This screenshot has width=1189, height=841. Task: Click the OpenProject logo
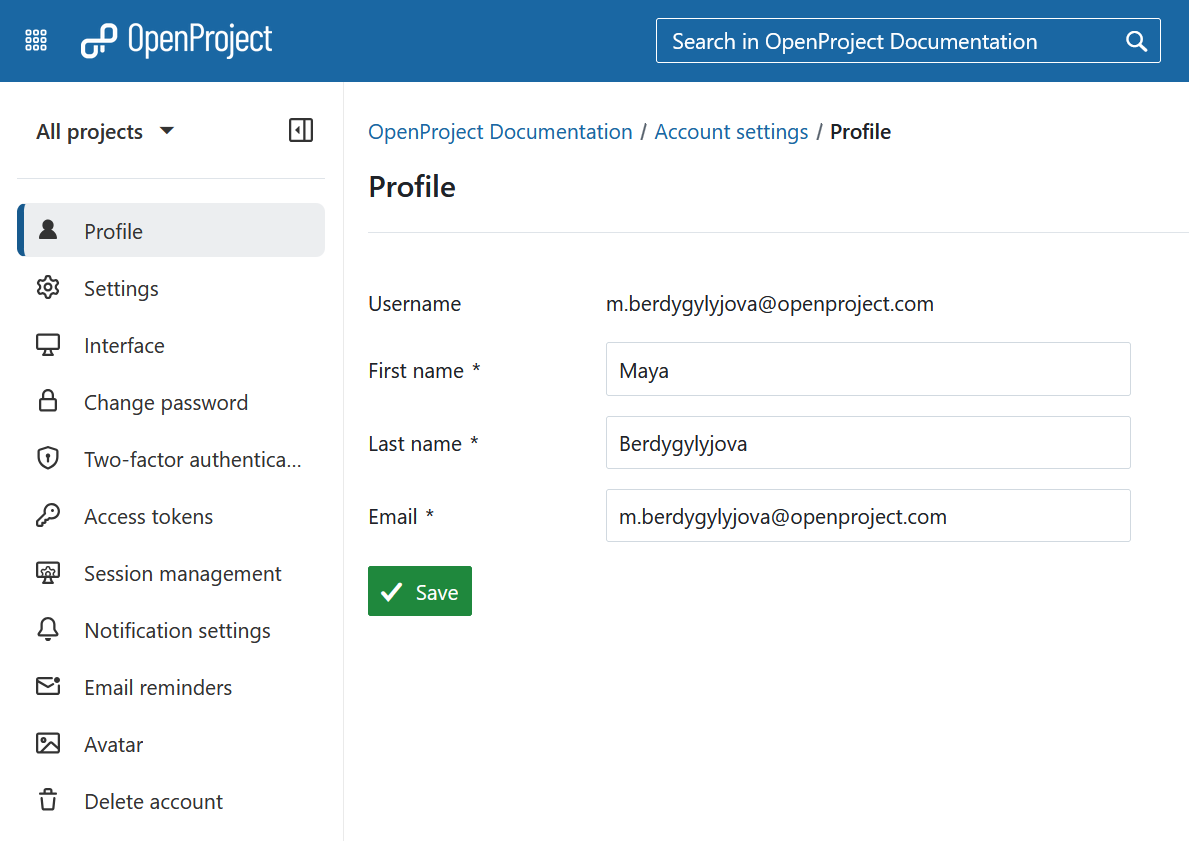(x=177, y=40)
